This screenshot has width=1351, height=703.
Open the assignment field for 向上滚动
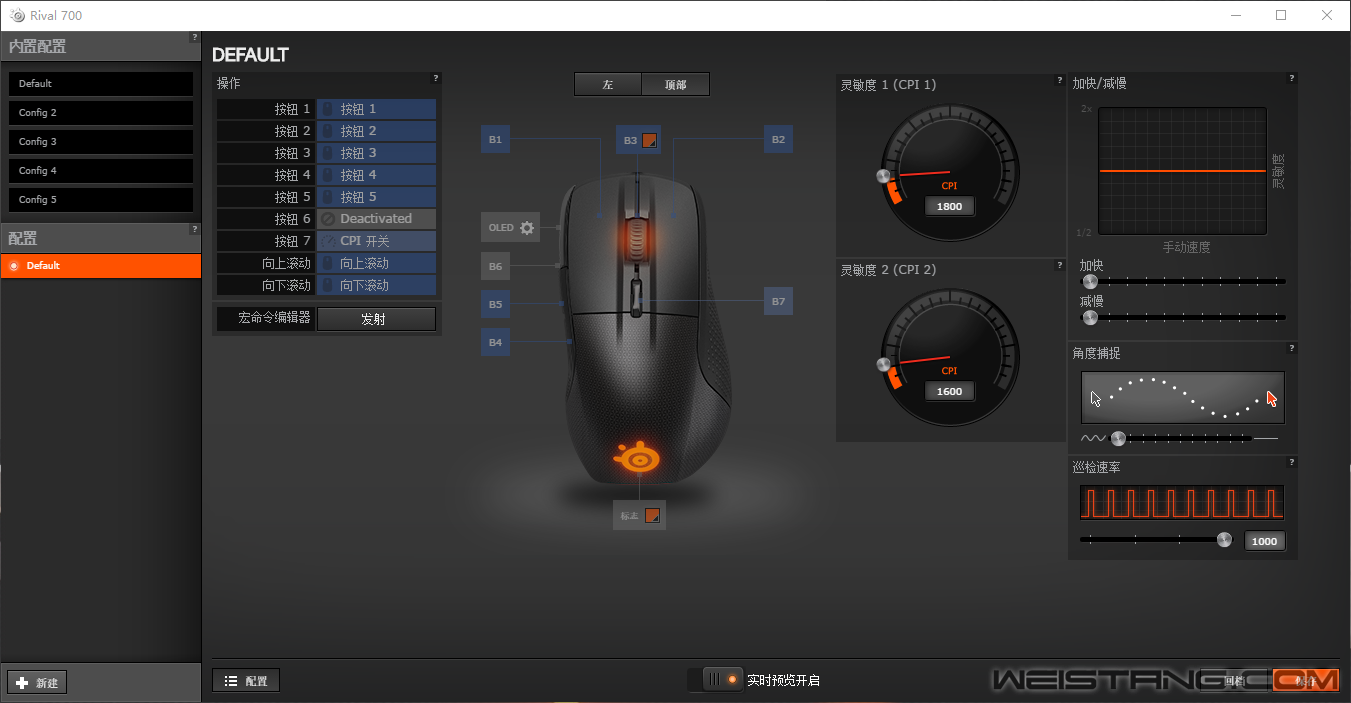click(376, 263)
